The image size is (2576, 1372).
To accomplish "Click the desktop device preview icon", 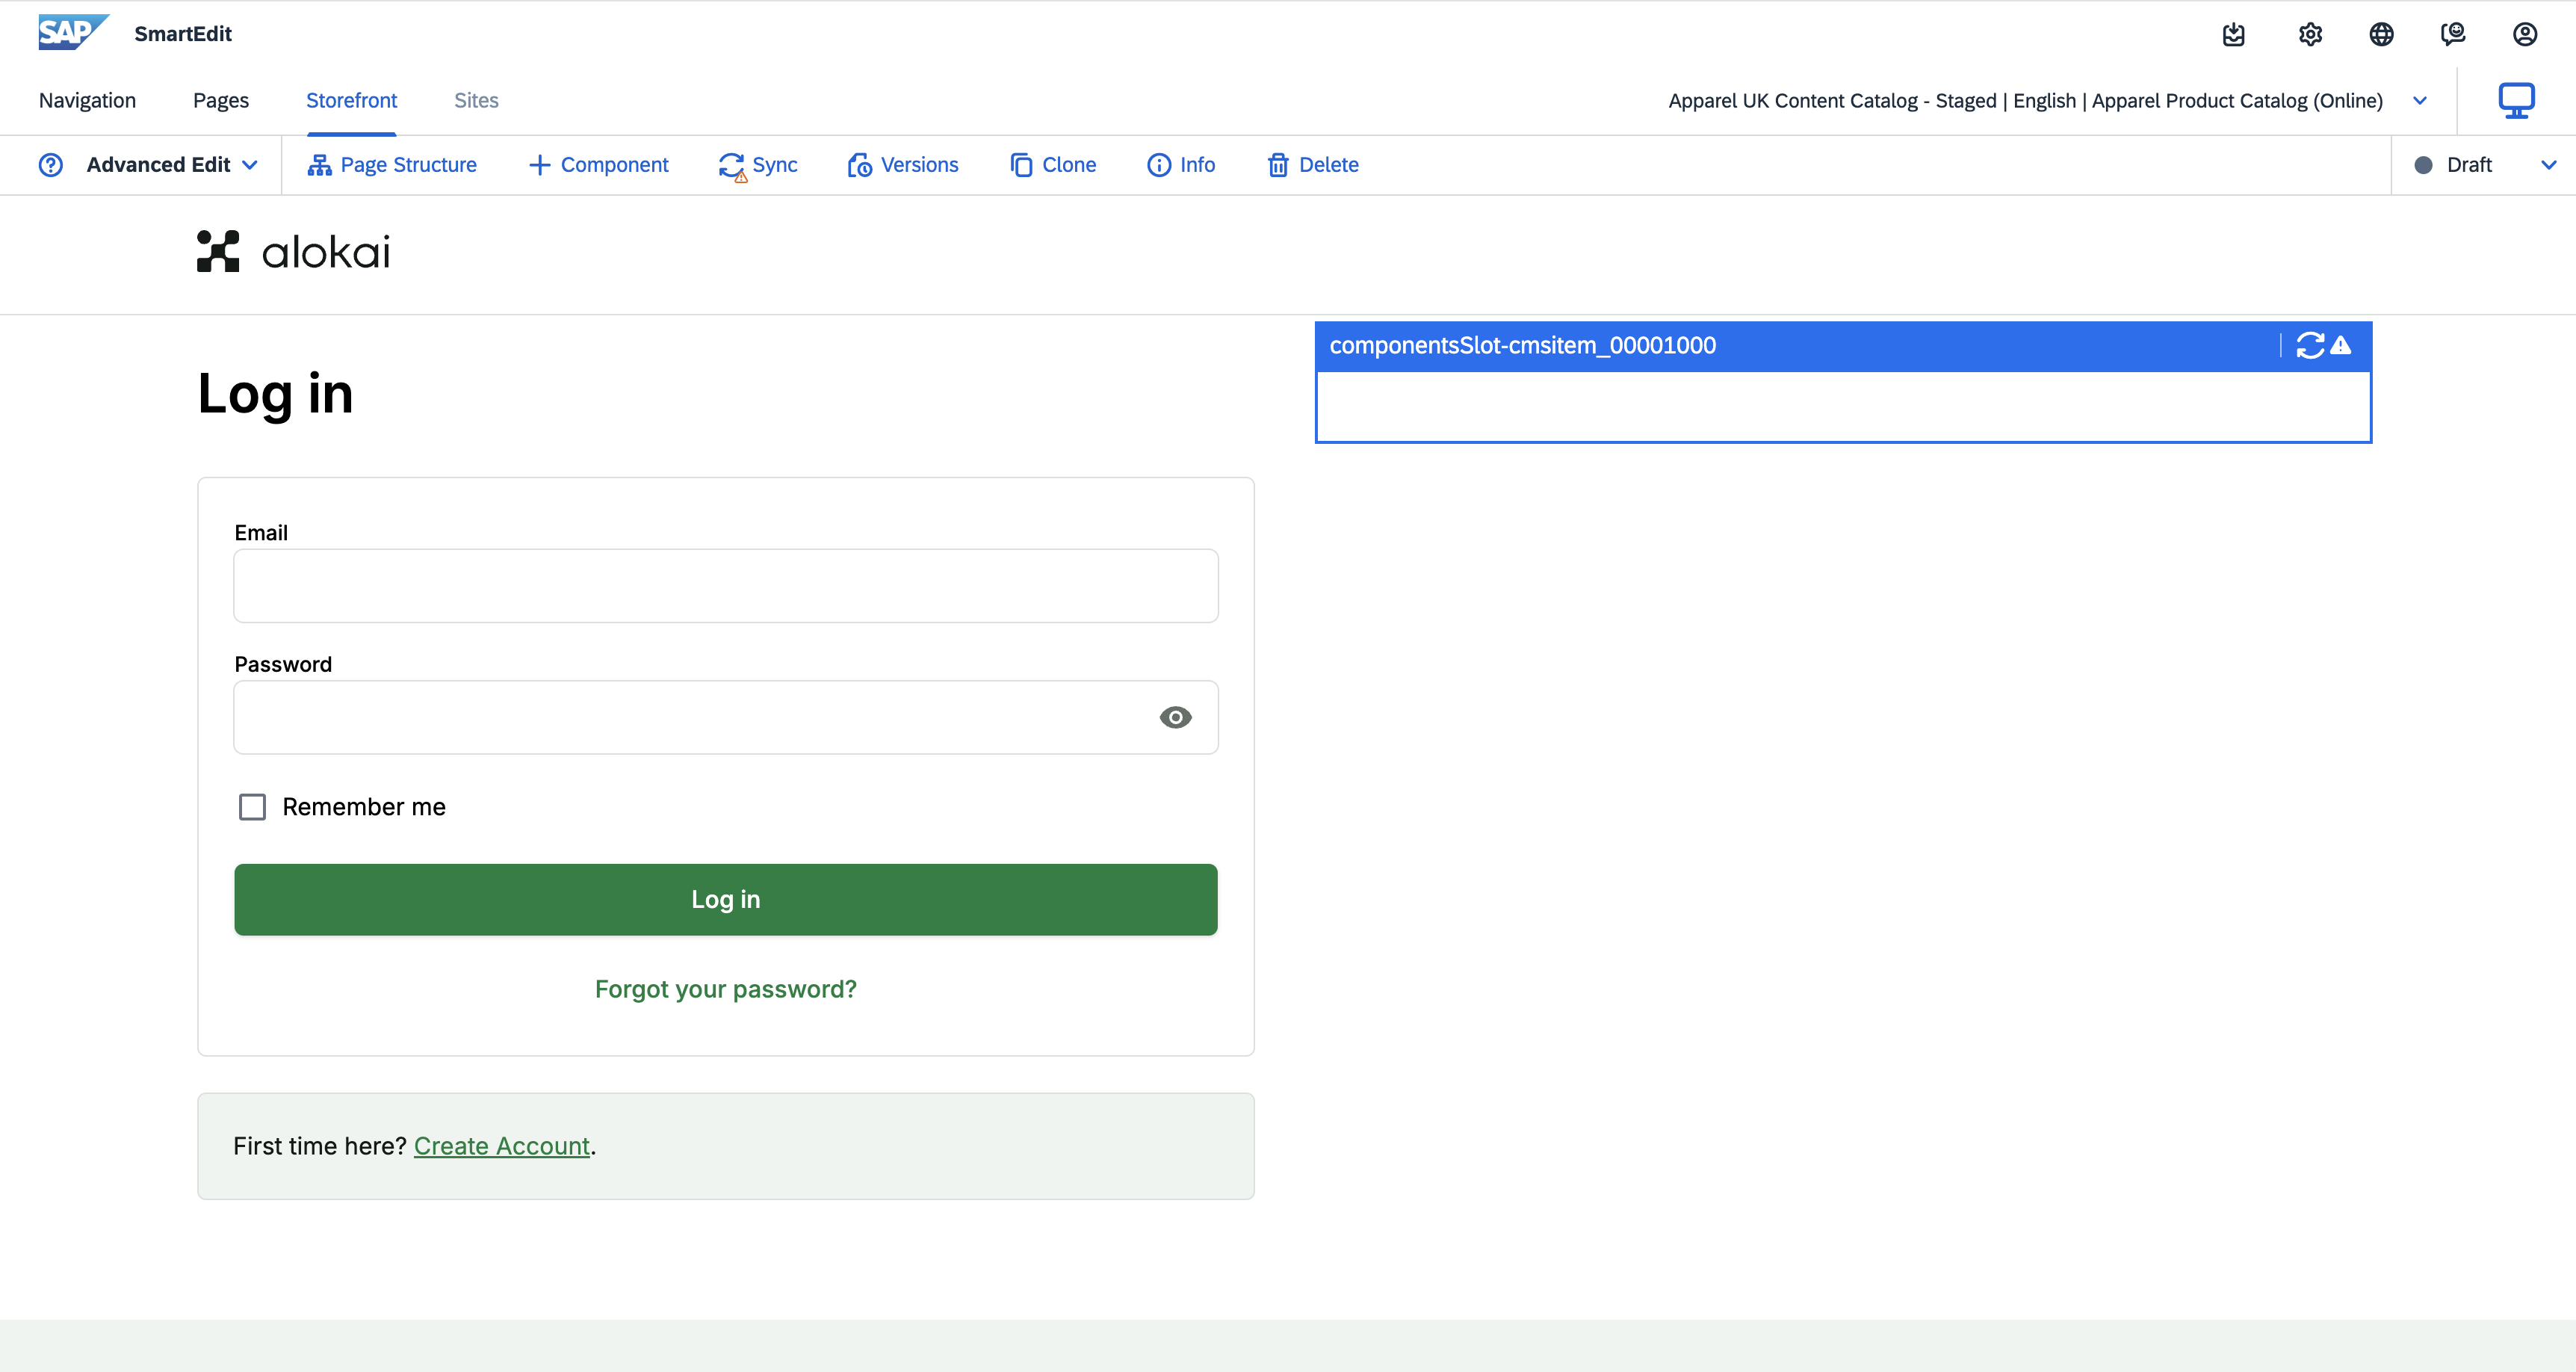I will point(2516,100).
